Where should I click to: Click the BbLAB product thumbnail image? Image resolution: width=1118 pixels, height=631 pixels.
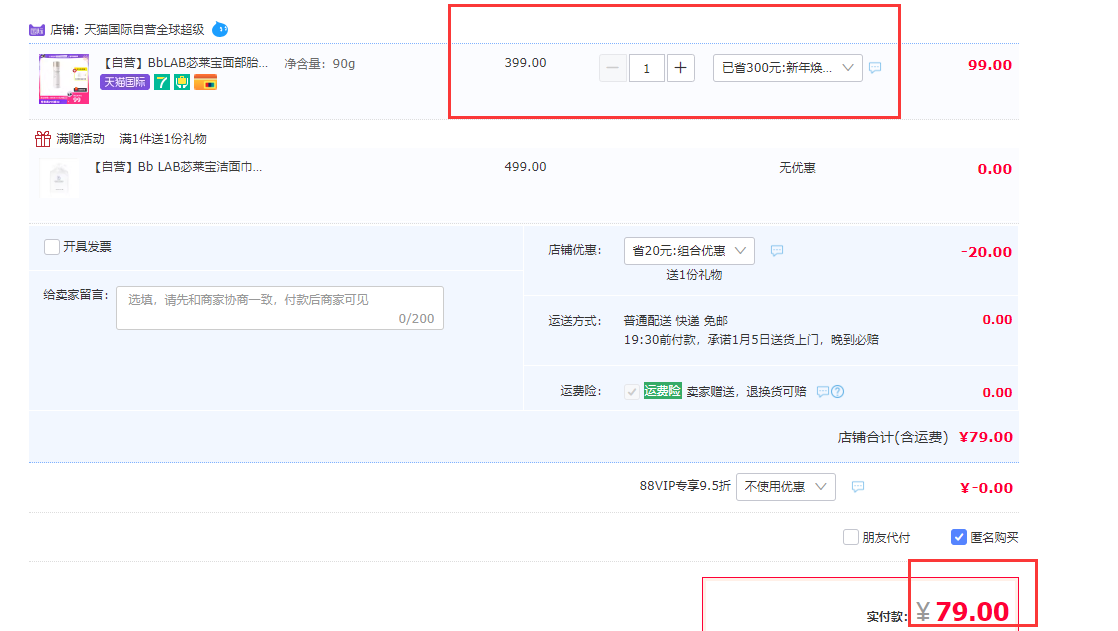[64, 79]
